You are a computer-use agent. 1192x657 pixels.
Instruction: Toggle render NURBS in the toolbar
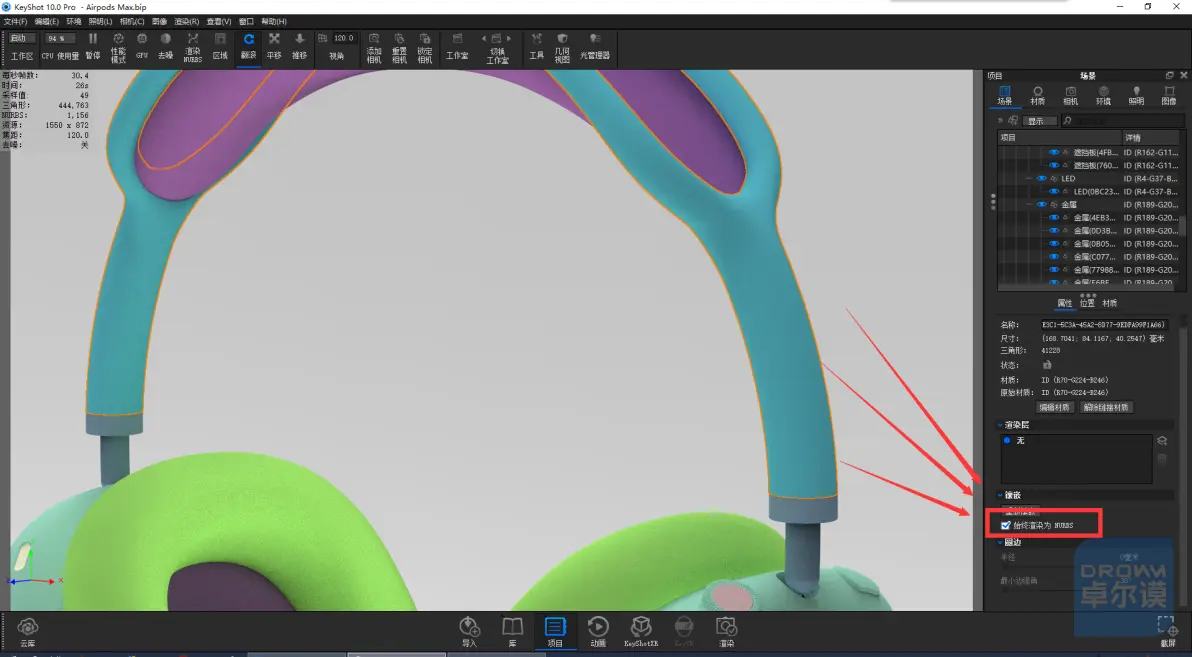point(192,47)
